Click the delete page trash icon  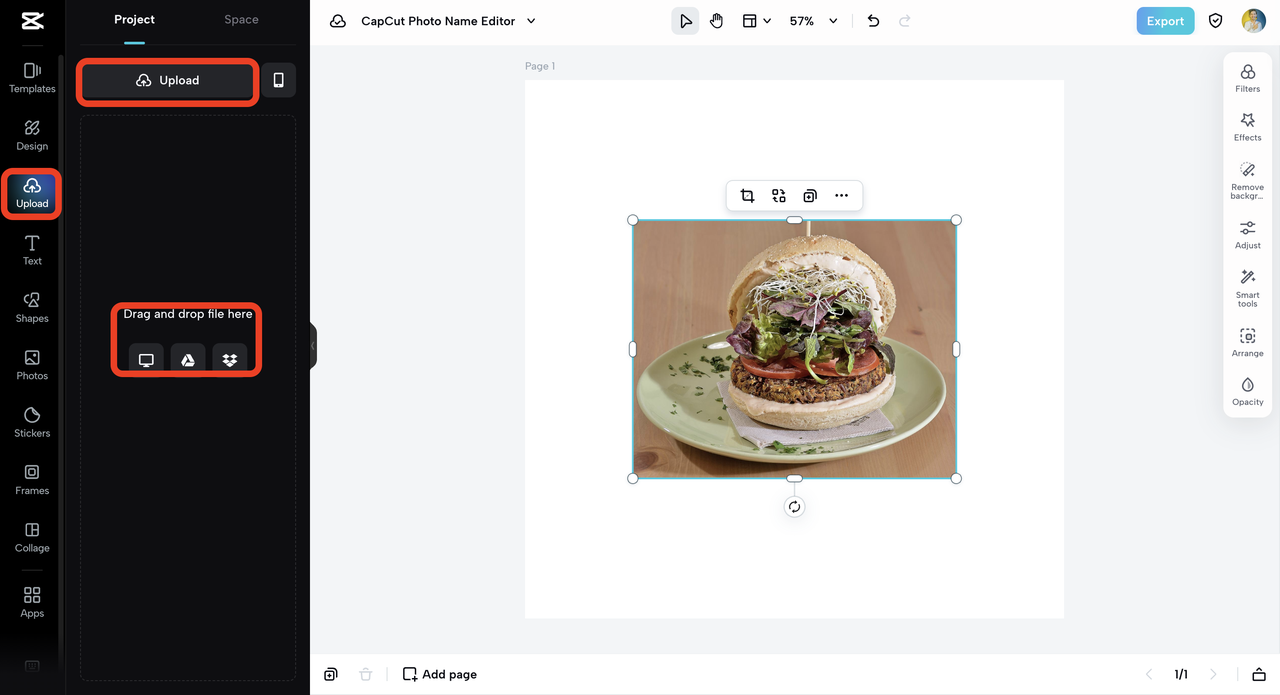(x=366, y=675)
